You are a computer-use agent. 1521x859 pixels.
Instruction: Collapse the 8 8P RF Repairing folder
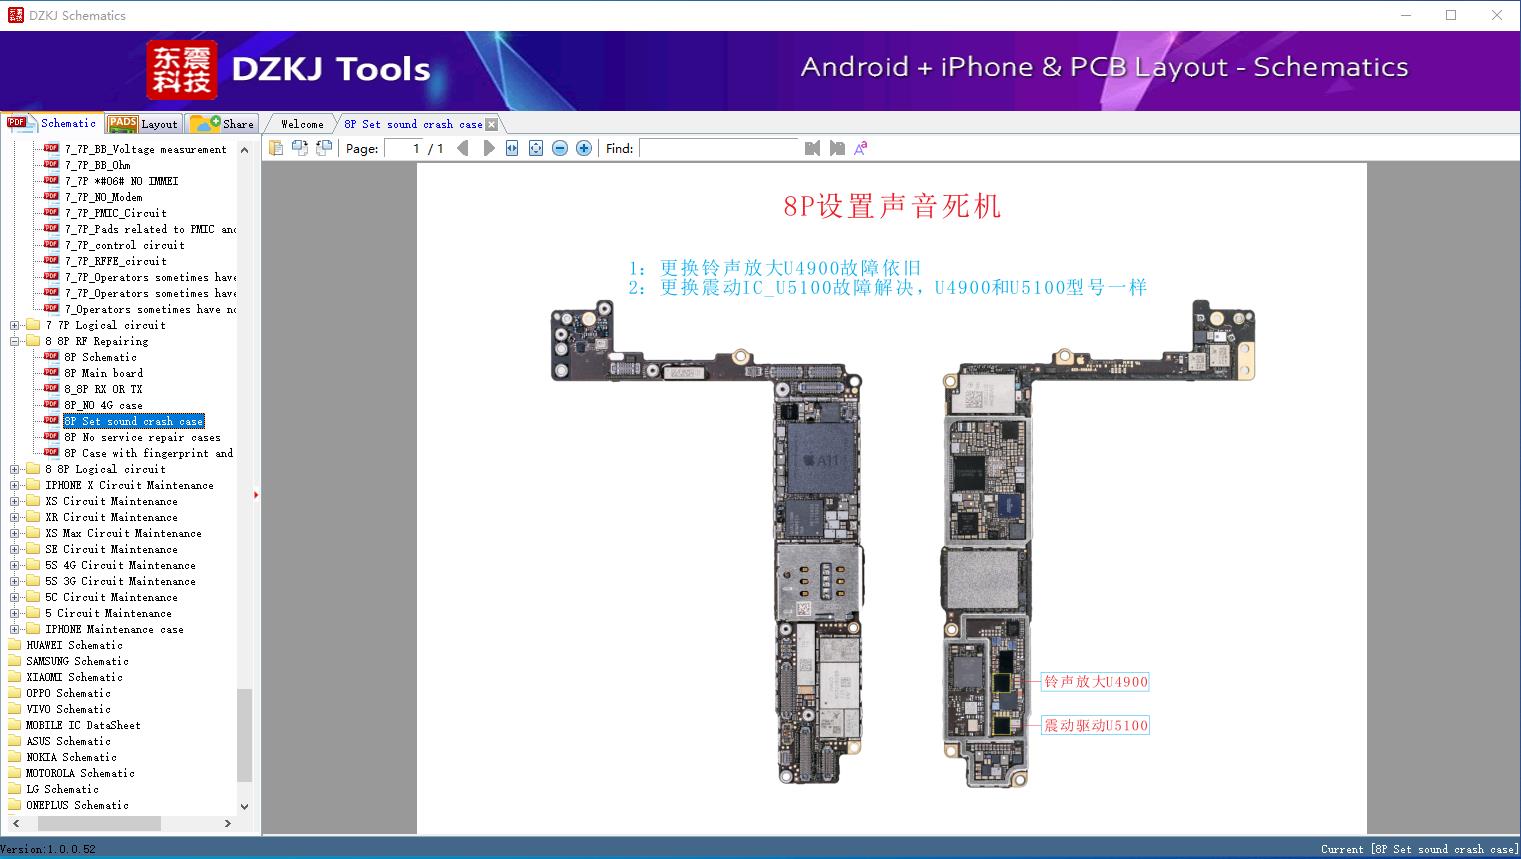coord(14,341)
